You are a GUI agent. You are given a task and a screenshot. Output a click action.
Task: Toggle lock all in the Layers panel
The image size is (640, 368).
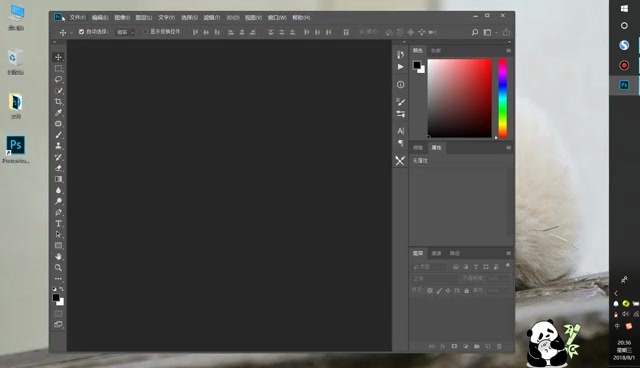467,290
